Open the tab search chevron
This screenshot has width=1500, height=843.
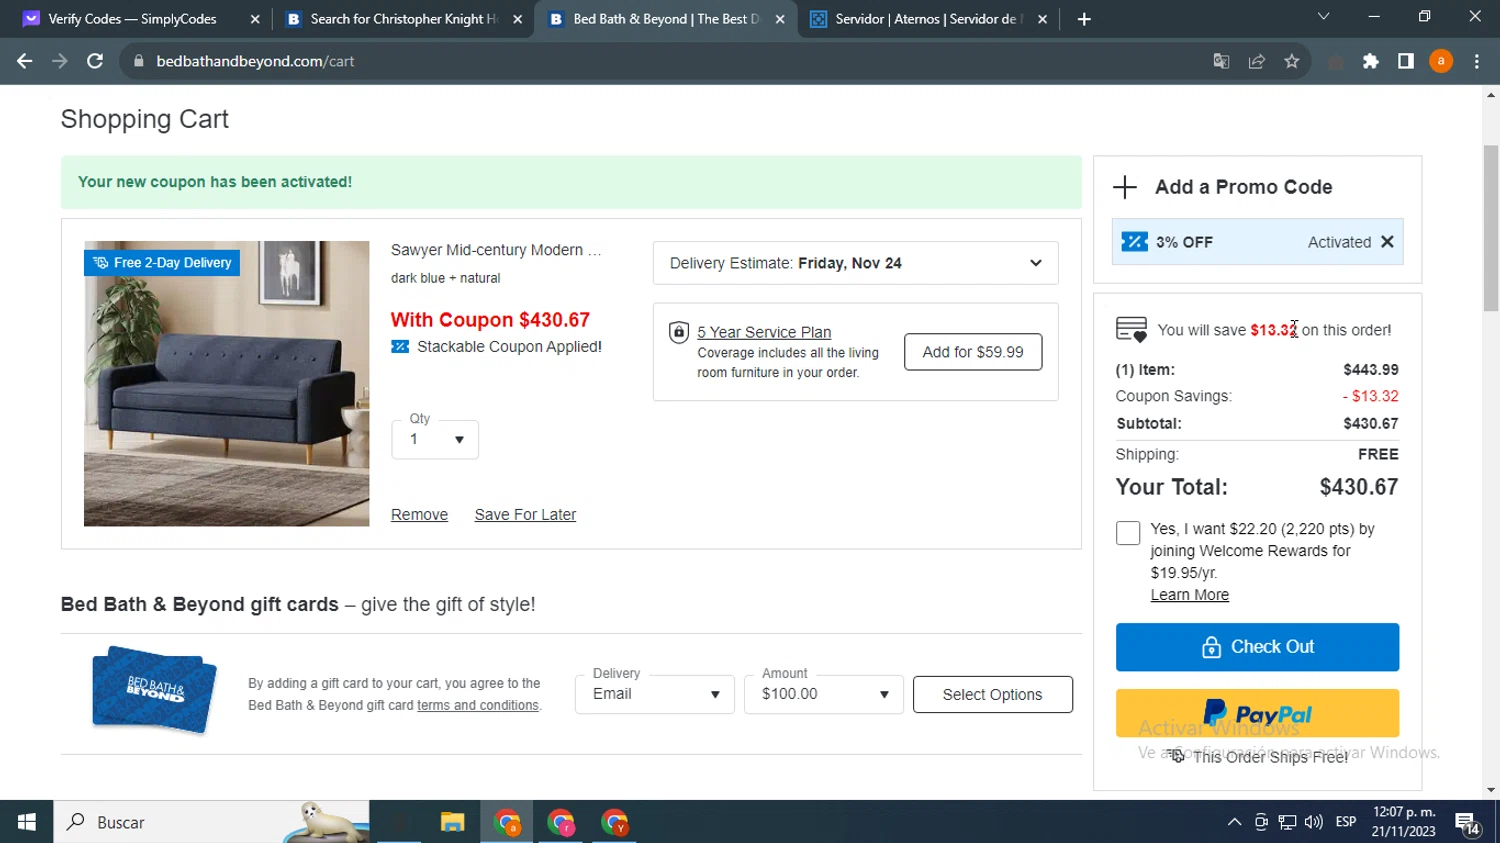tap(1323, 17)
